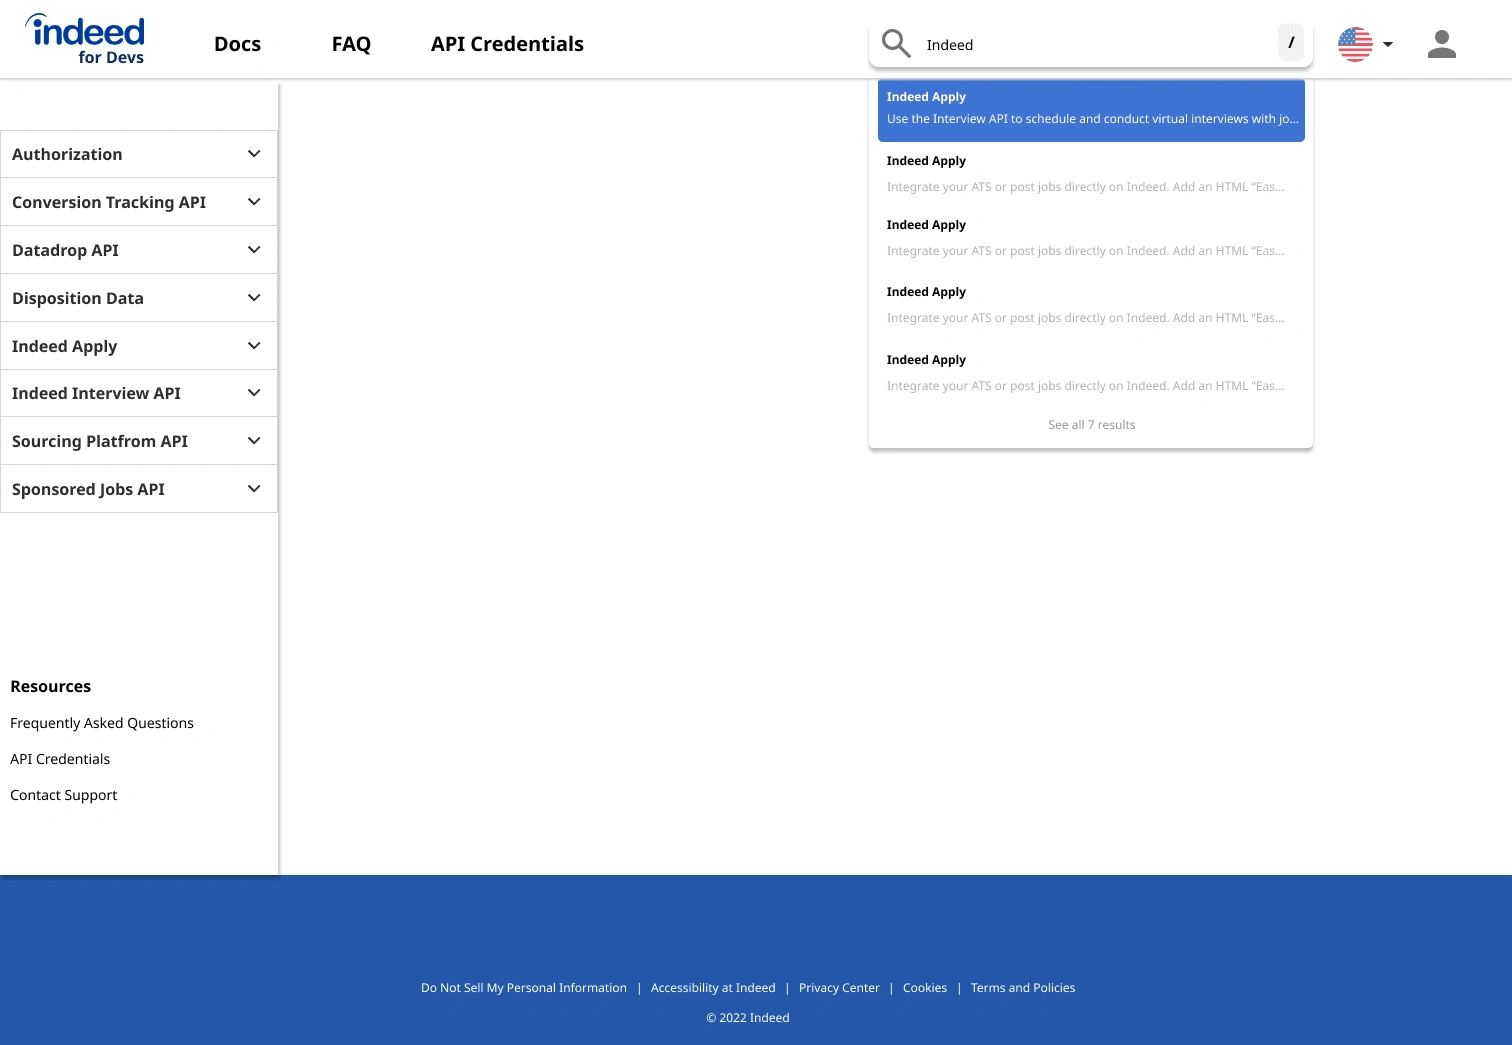Expand the Authorization section chevron

coord(254,154)
